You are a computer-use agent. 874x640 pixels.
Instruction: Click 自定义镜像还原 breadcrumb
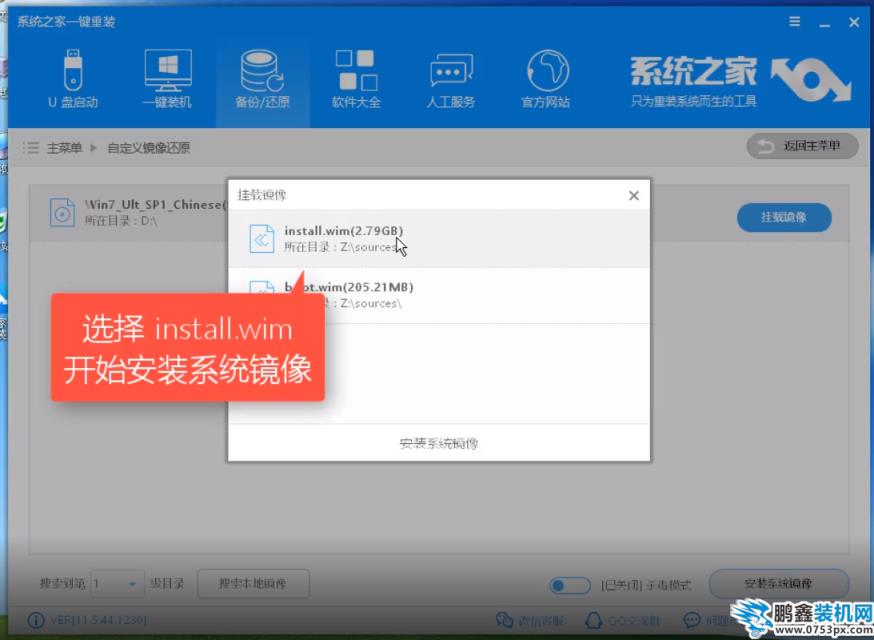(x=149, y=148)
